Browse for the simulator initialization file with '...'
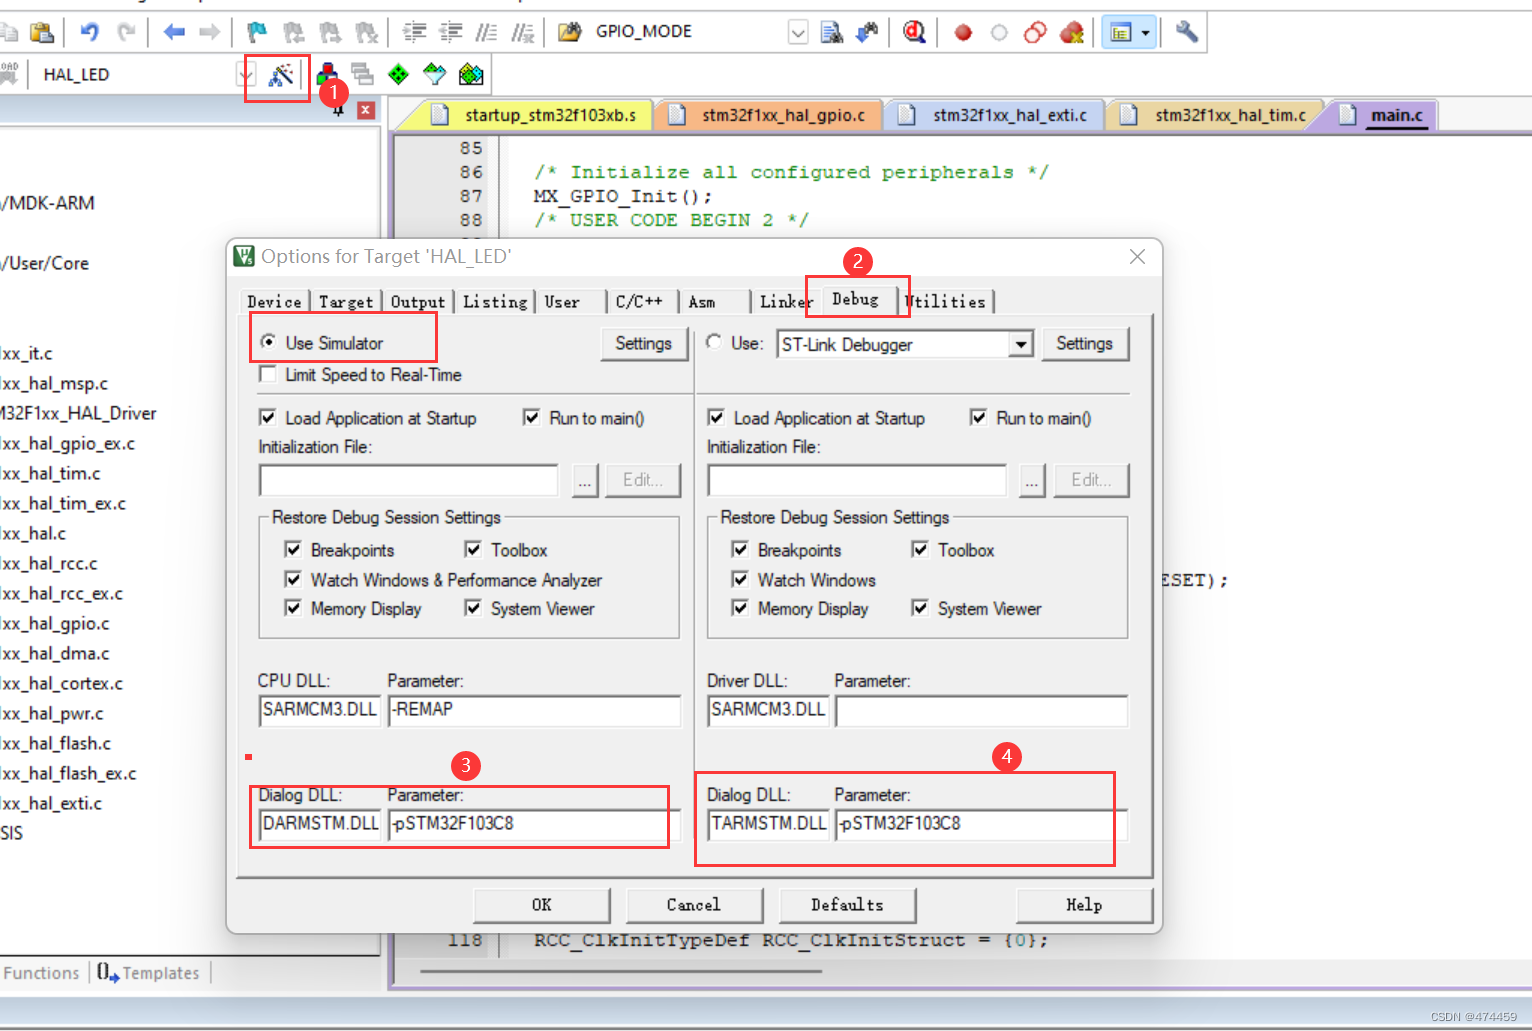This screenshot has width=1532, height=1031. pos(585,480)
